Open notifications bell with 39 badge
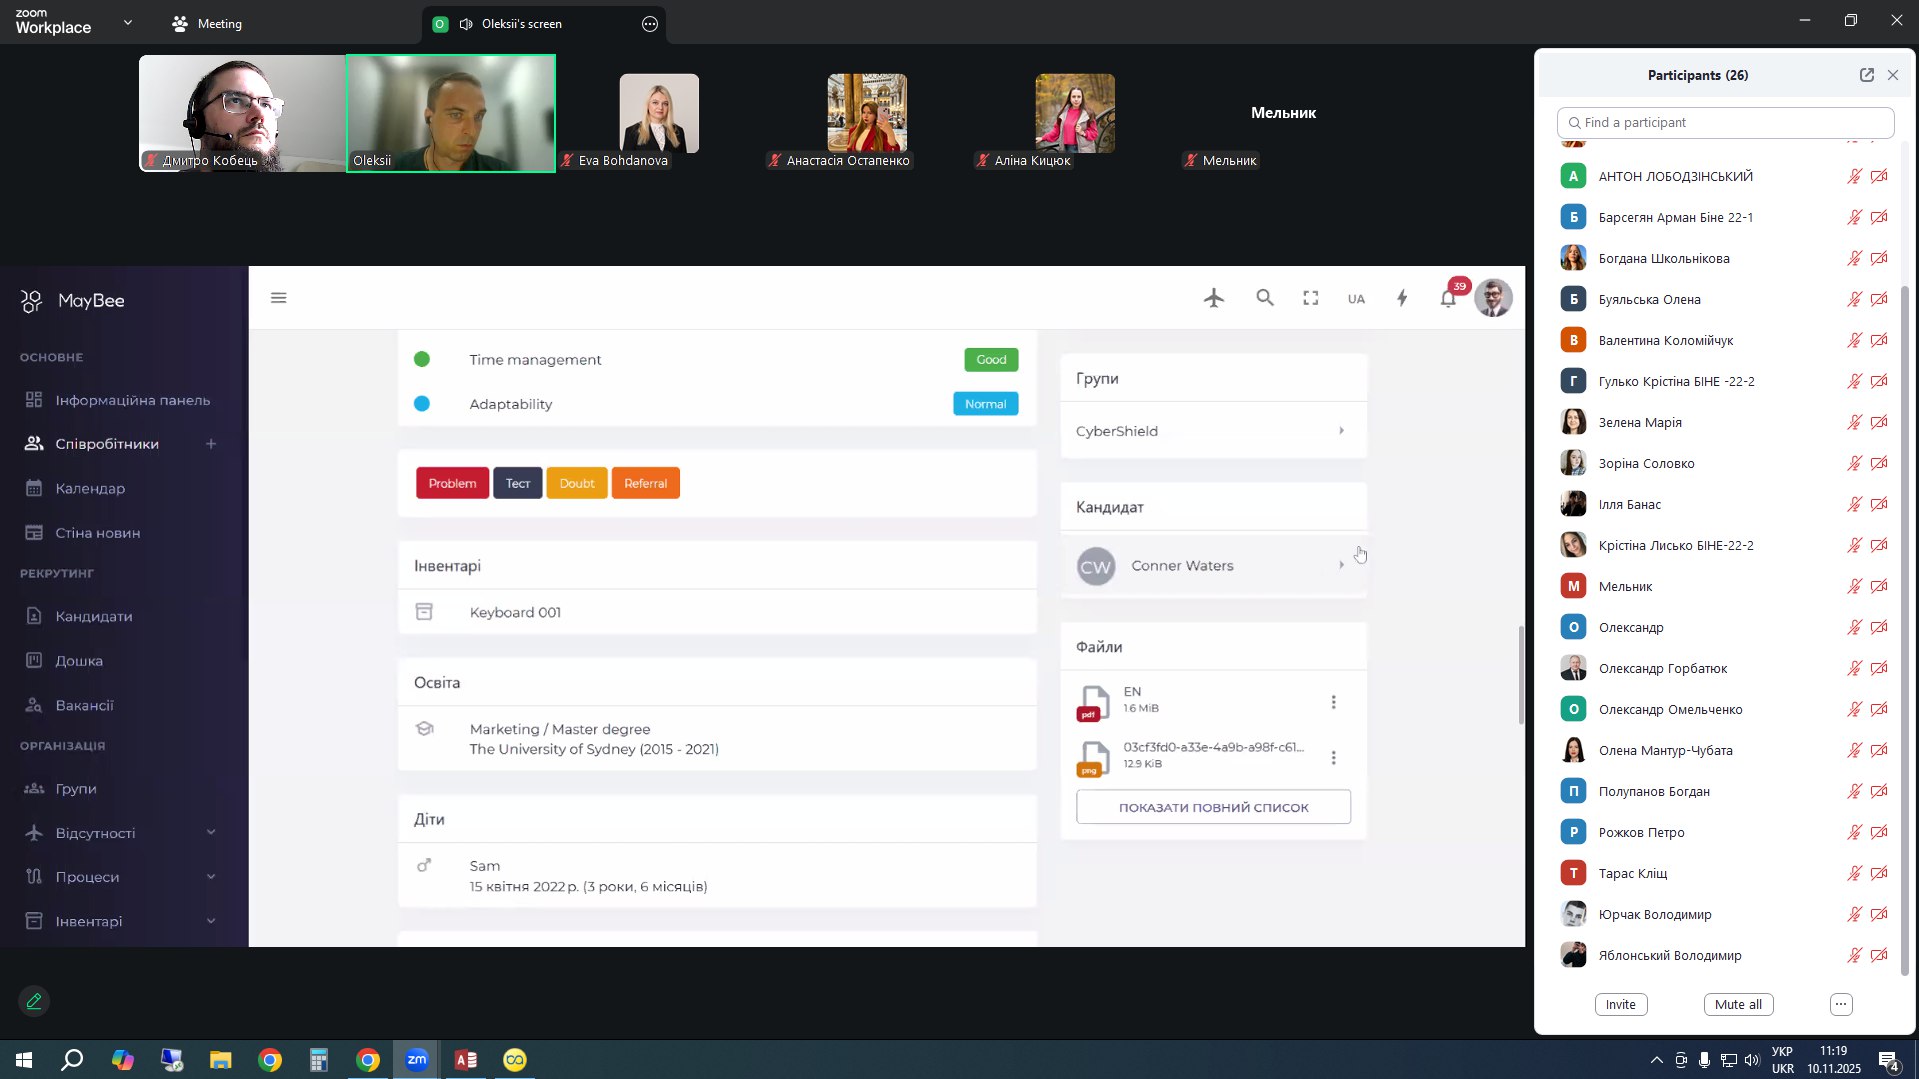This screenshot has height=1079, width=1919. (1448, 298)
